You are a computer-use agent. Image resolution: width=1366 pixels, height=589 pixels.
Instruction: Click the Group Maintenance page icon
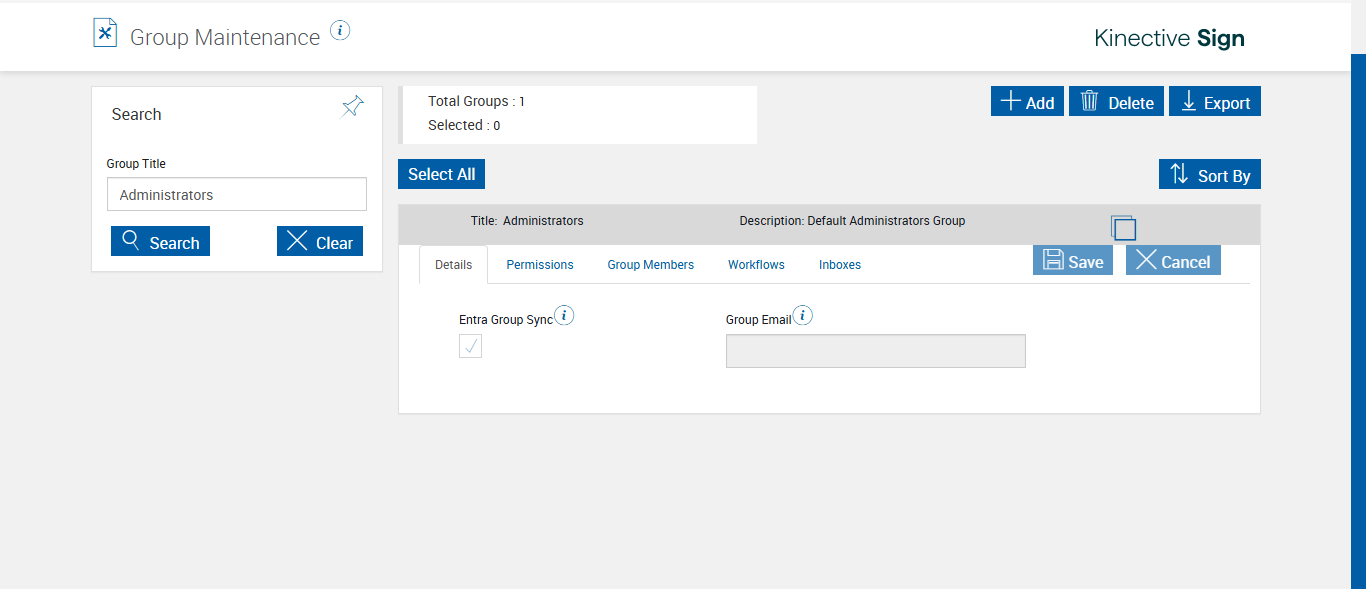[105, 34]
